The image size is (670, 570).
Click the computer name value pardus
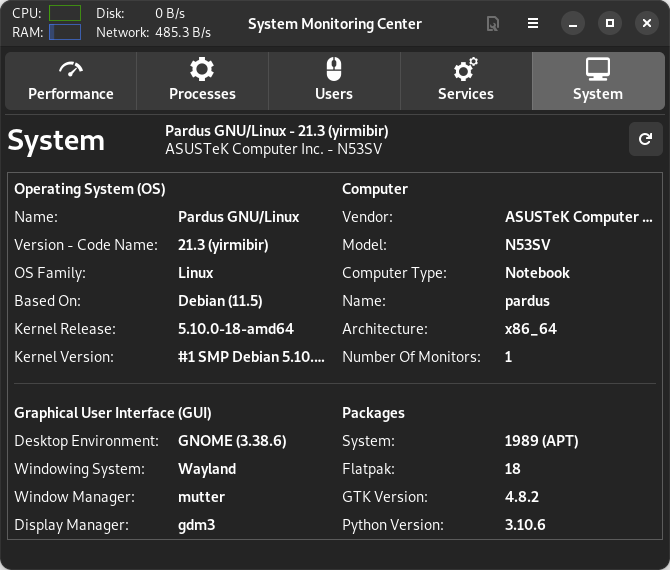(x=527, y=301)
